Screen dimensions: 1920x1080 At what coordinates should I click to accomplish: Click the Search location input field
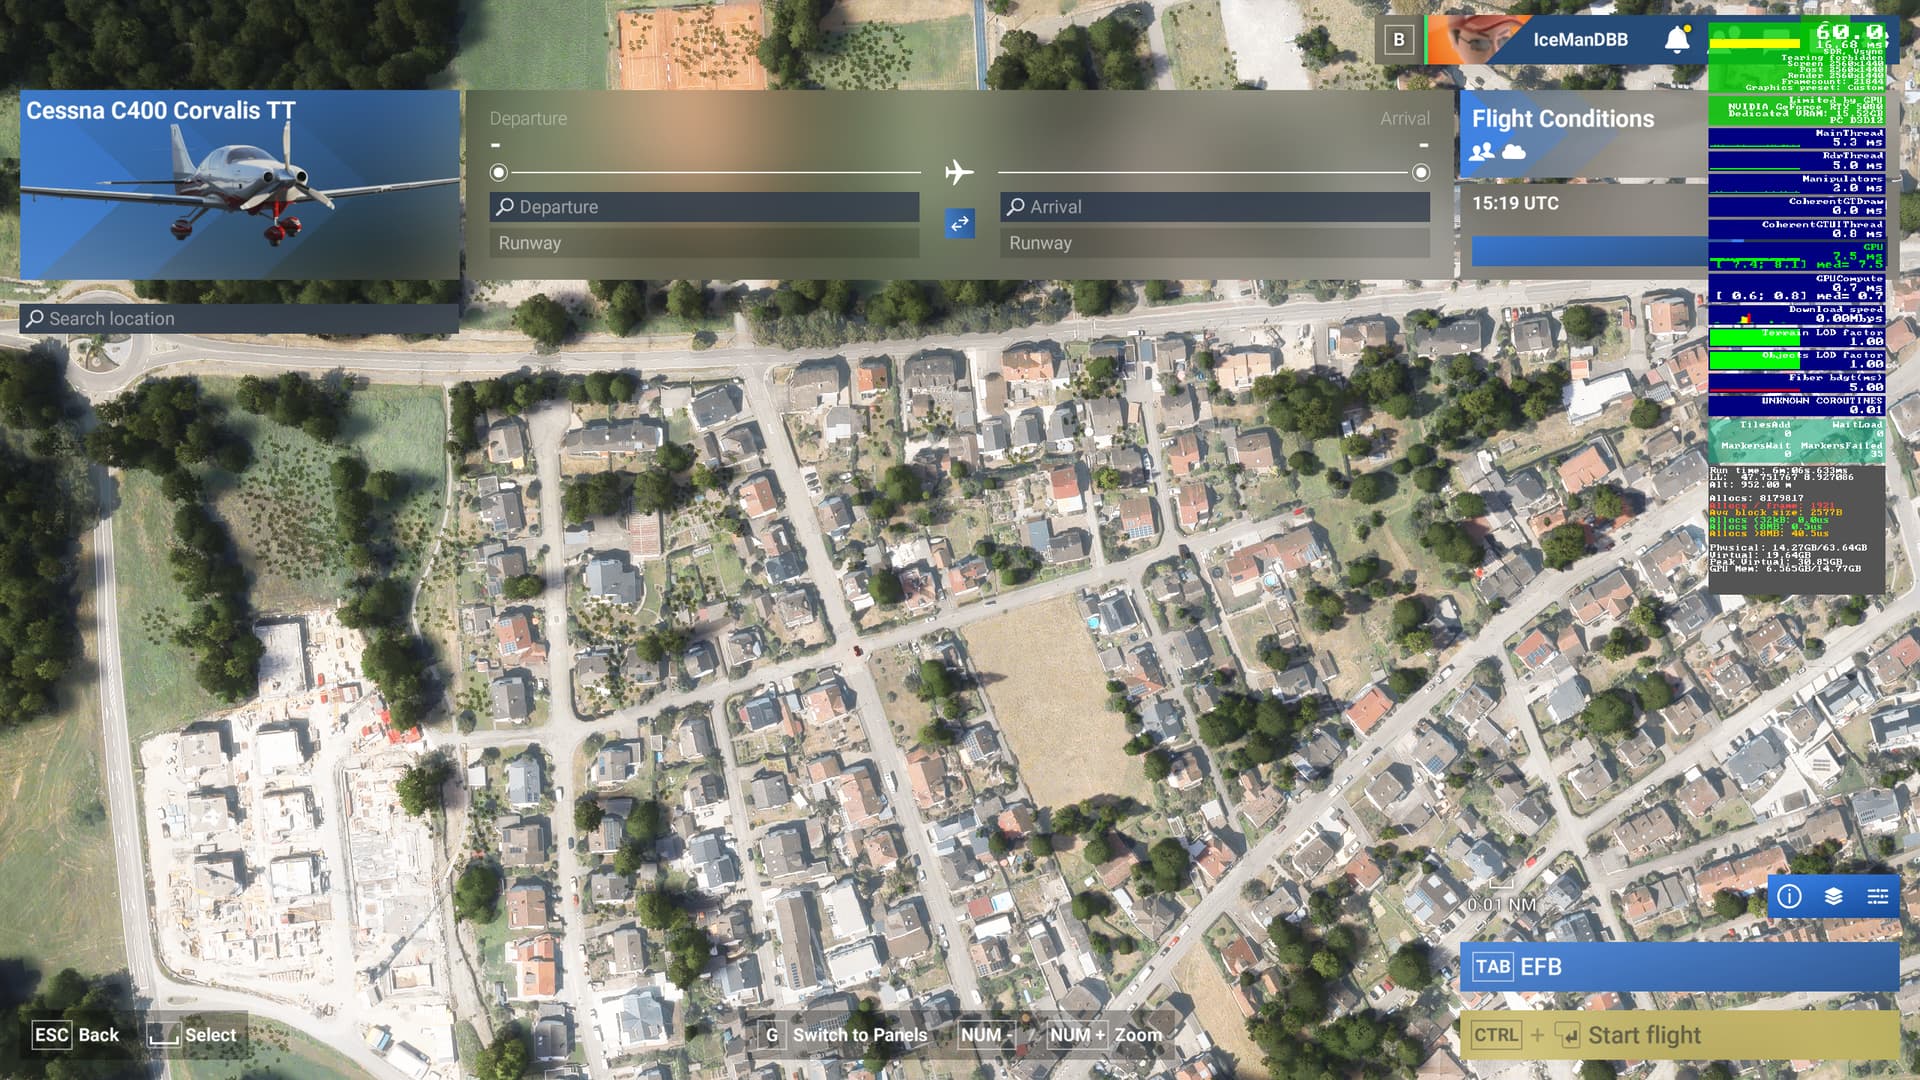coord(240,319)
